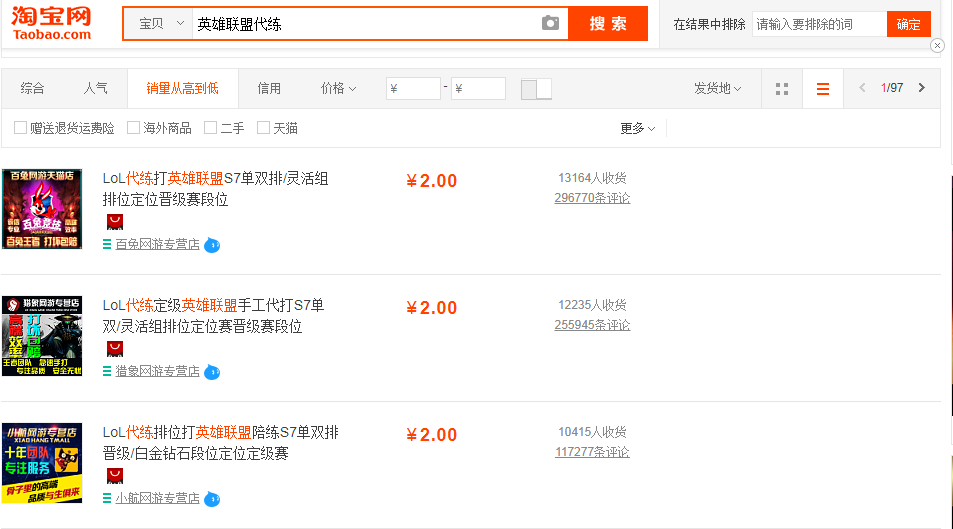Click 12235人收货 sales count
The height and width of the screenshot is (529, 953).
[592, 305]
